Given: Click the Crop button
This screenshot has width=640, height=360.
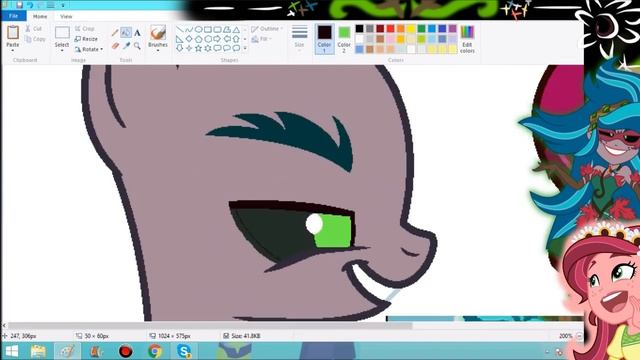Looking at the screenshot, I should point(85,29).
